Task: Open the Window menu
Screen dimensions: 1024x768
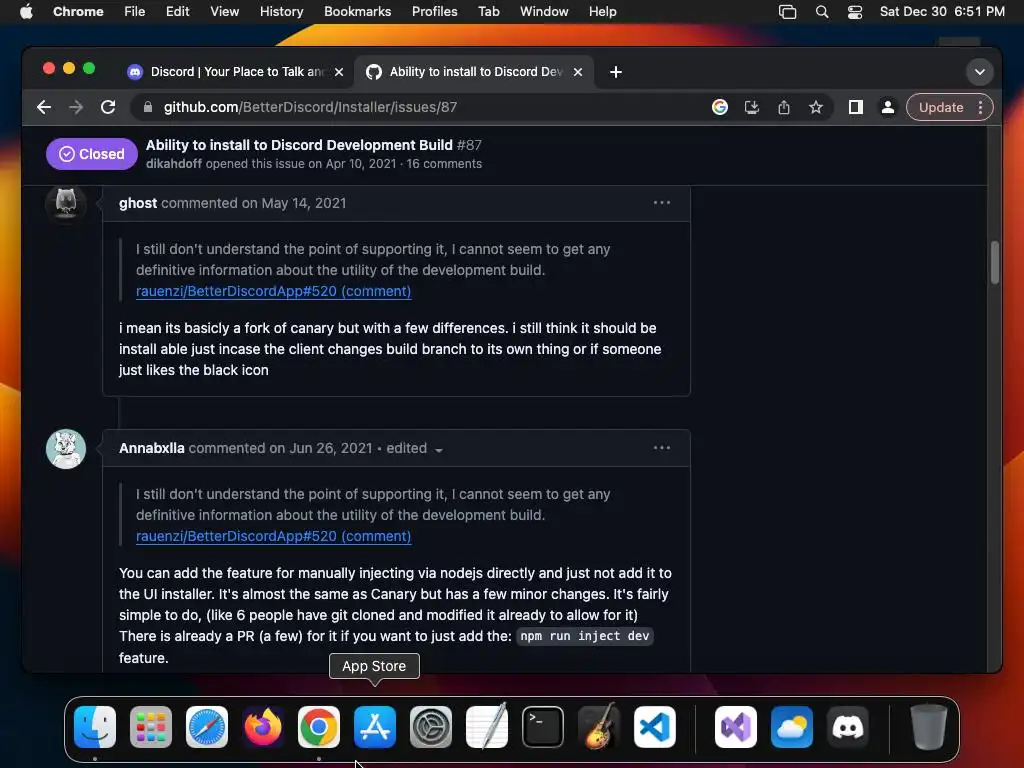Action: click(x=543, y=12)
